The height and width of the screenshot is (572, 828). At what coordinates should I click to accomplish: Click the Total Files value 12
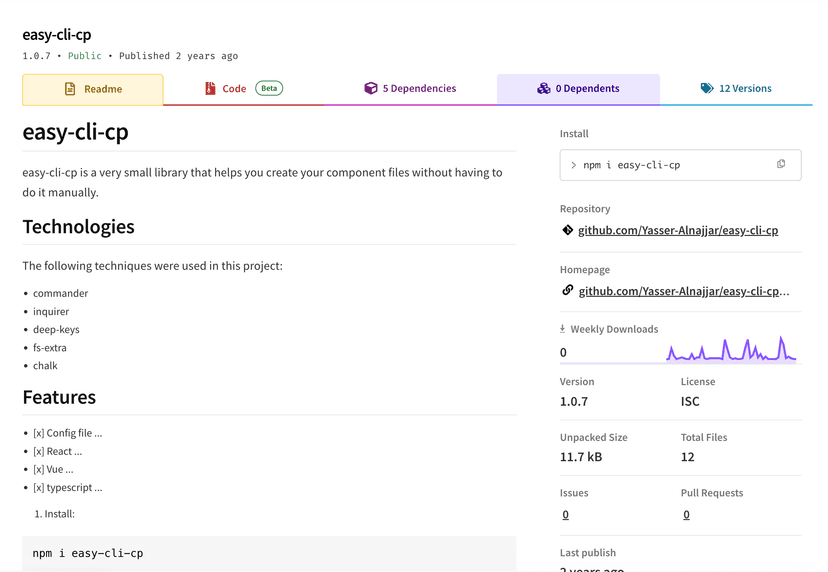click(688, 457)
